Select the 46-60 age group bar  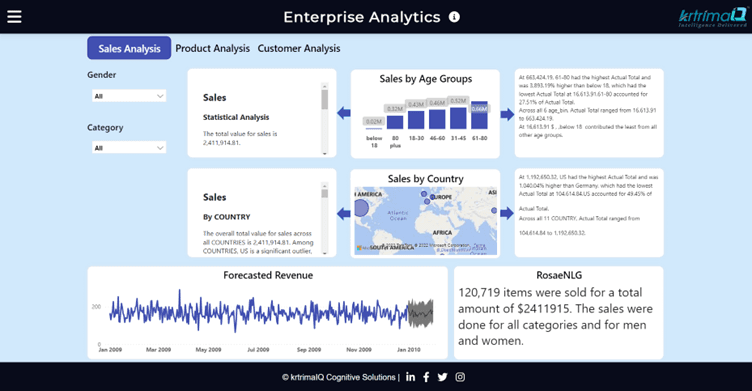pos(437,119)
